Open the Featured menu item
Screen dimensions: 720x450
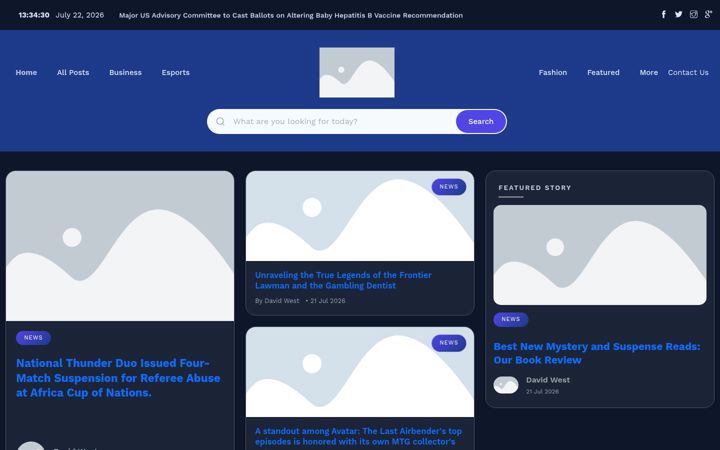pyautogui.click(x=603, y=73)
